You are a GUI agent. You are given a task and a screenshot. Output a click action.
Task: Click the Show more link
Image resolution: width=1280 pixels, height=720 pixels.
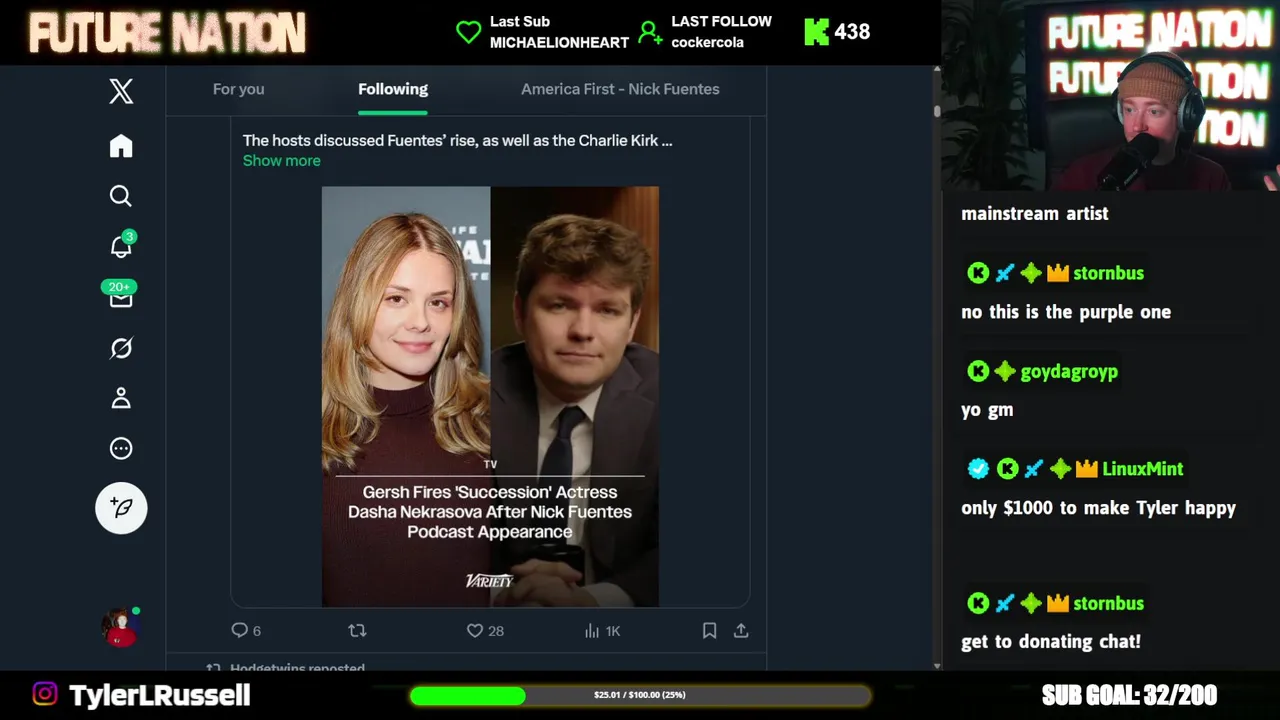pos(282,160)
